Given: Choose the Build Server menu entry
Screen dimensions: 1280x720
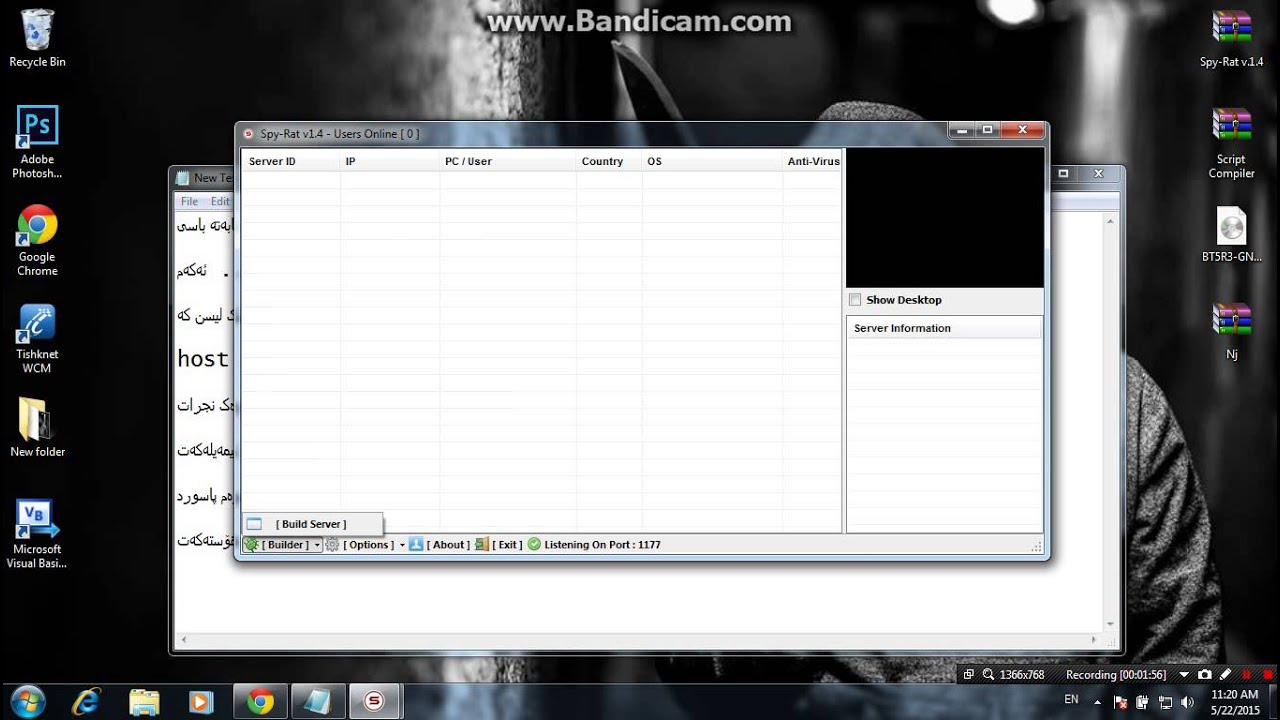Looking at the screenshot, I should [x=312, y=524].
